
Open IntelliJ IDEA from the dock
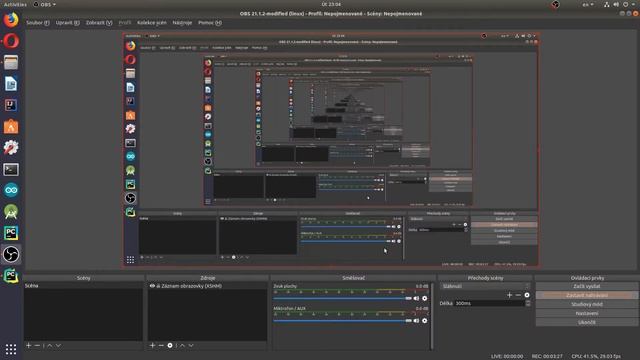coord(11,105)
